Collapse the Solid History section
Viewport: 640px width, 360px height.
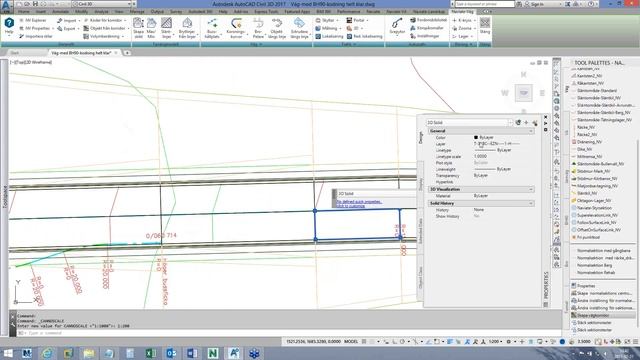click(531, 203)
